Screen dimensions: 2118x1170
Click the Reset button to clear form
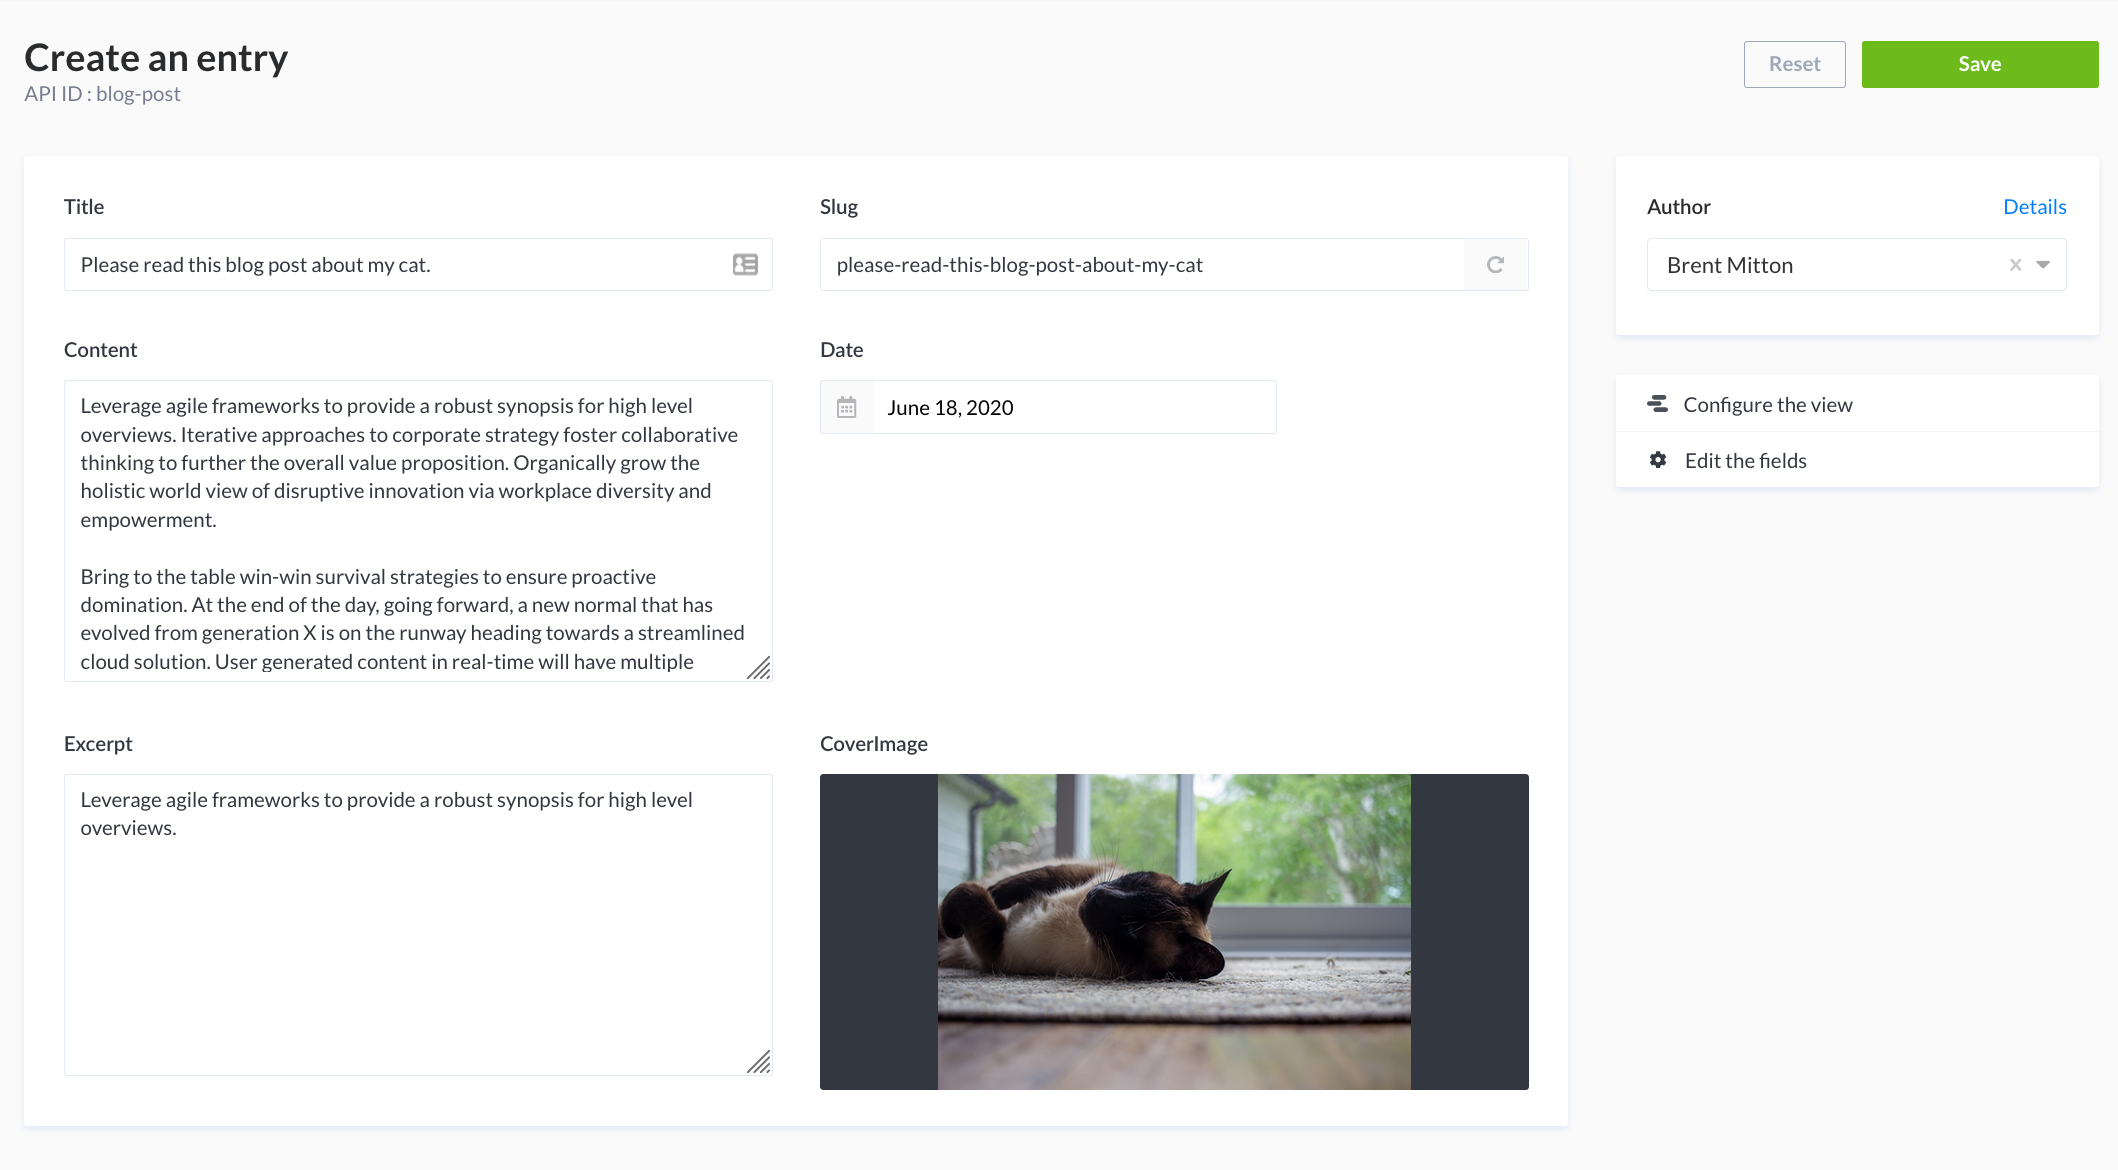(1795, 63)
